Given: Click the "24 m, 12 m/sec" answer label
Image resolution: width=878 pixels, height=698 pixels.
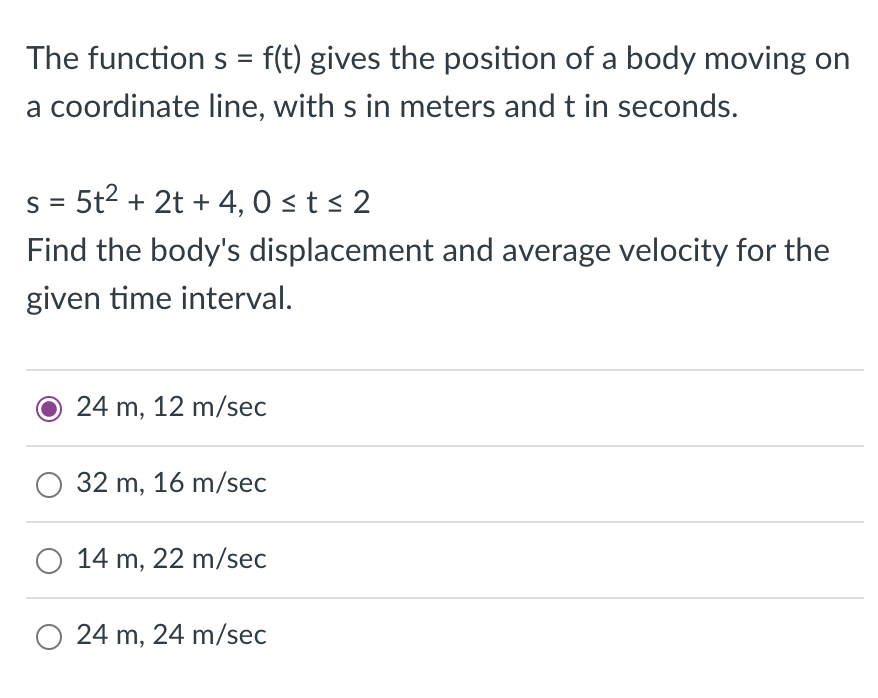Looking at the screenshot, I should [x=171, y=407].
